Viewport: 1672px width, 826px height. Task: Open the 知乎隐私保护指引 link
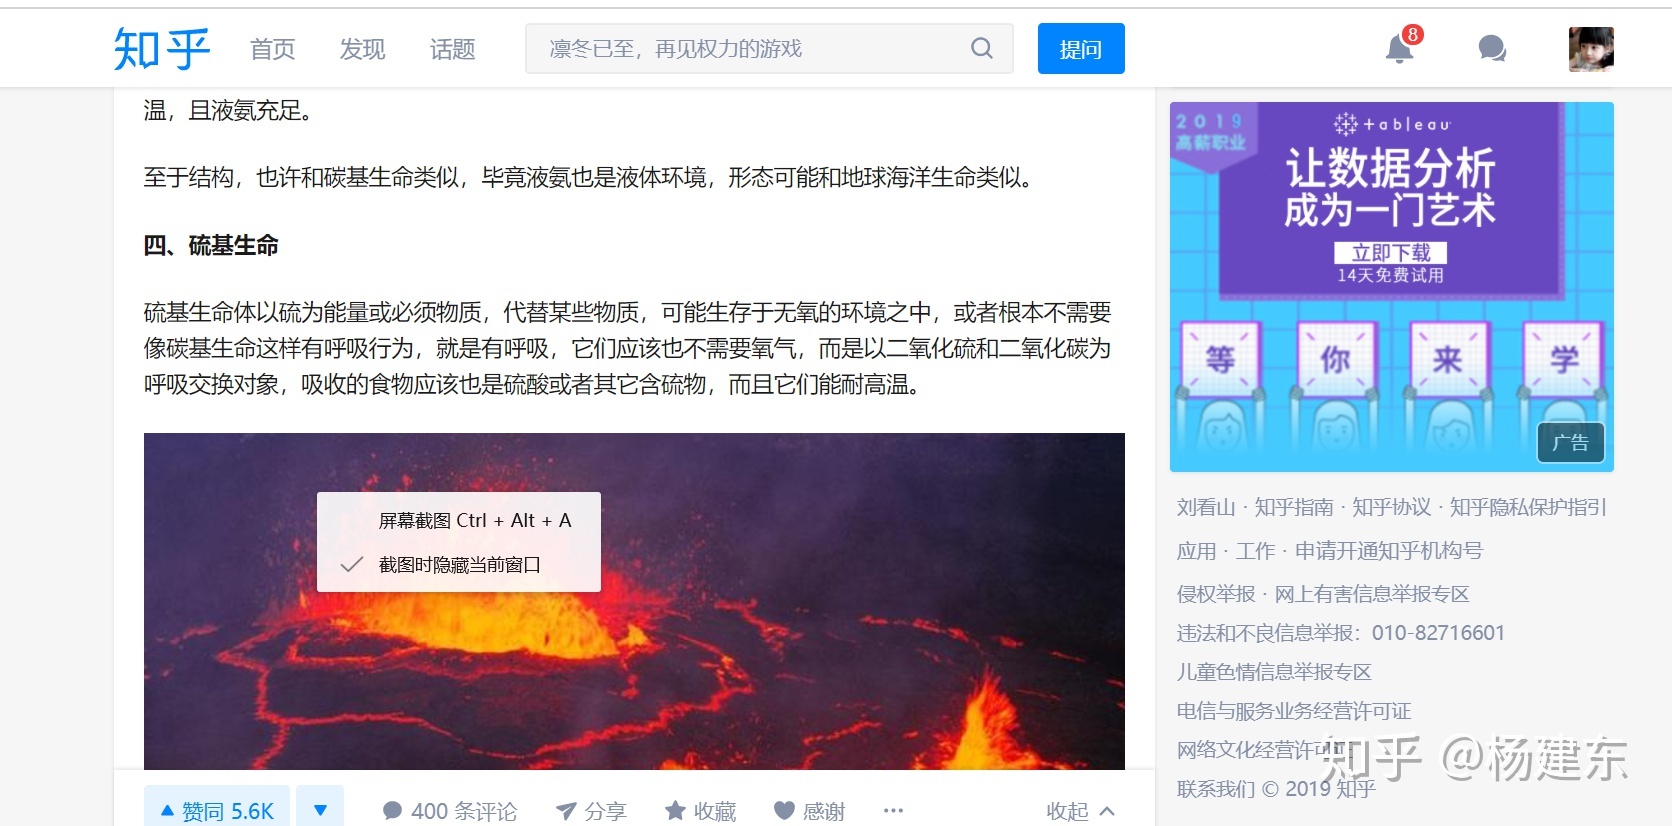[x=1528, y=507]
